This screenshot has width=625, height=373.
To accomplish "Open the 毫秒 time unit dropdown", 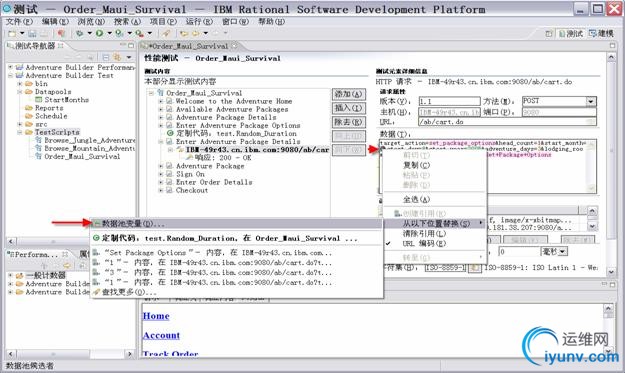I will 562,251.
